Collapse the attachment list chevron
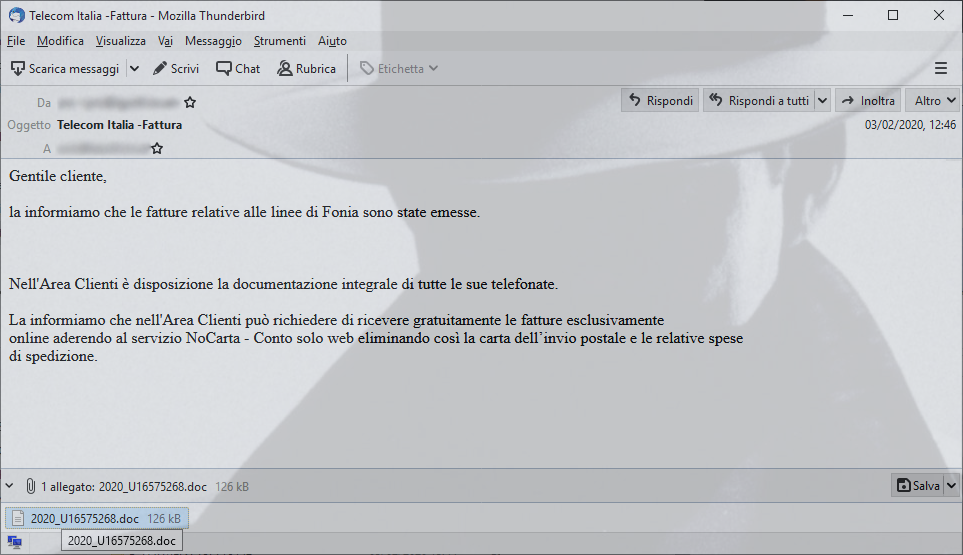The height and width of the screenshot is (555, 963). (x=9, y=486)
